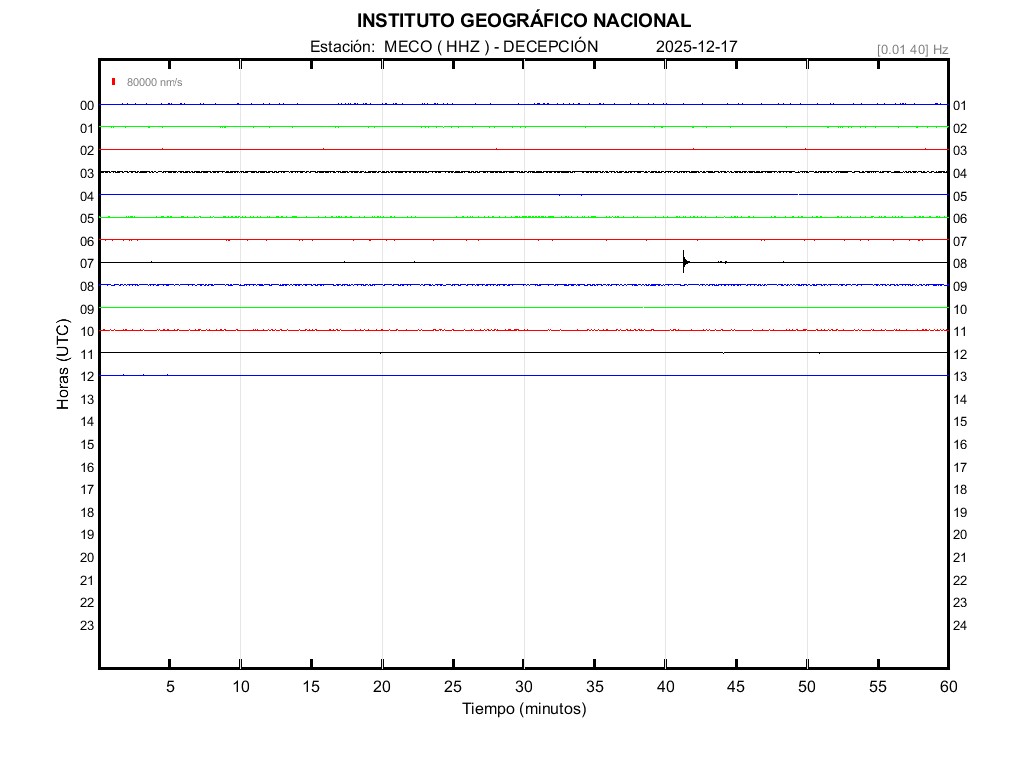1024x768 pixels.
Task: Click the left hour label 23
Action: (87, 625)
